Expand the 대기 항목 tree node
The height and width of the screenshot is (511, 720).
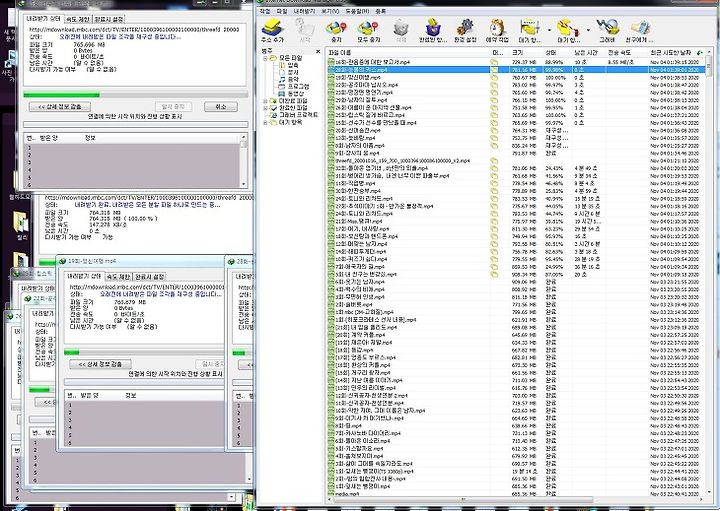(265, 122)
